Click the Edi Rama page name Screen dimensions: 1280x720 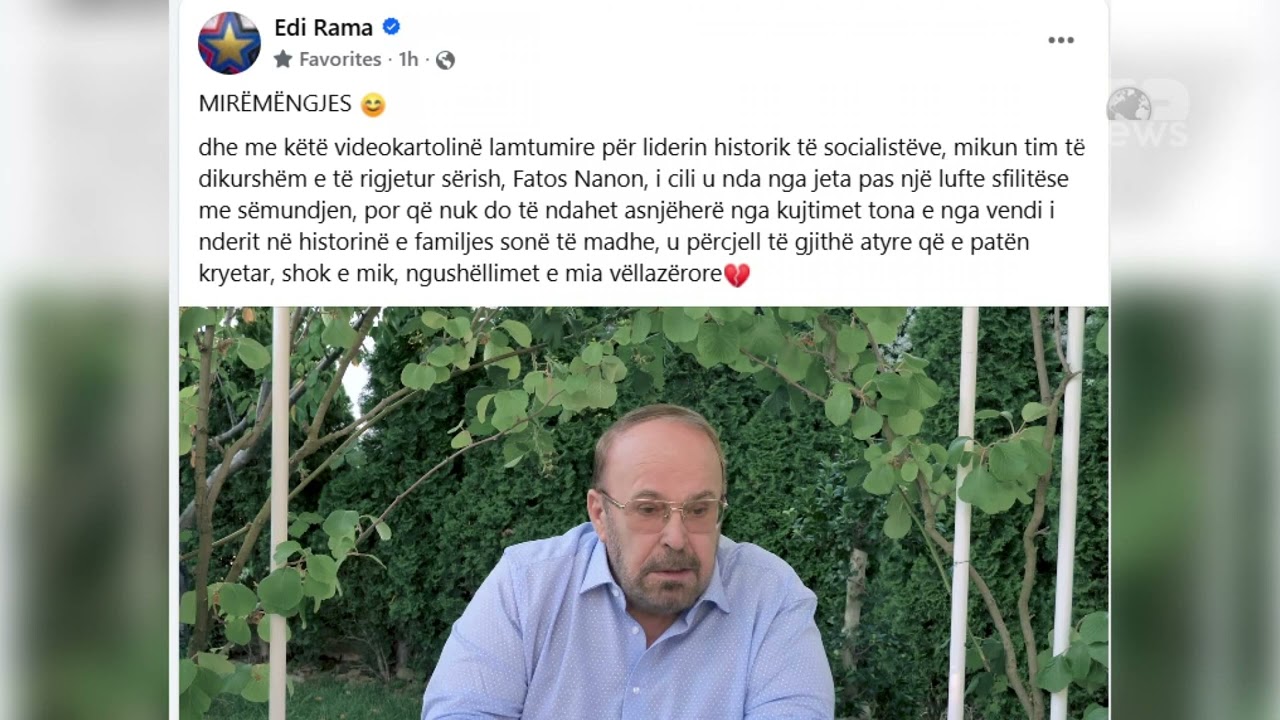point(323,28)
